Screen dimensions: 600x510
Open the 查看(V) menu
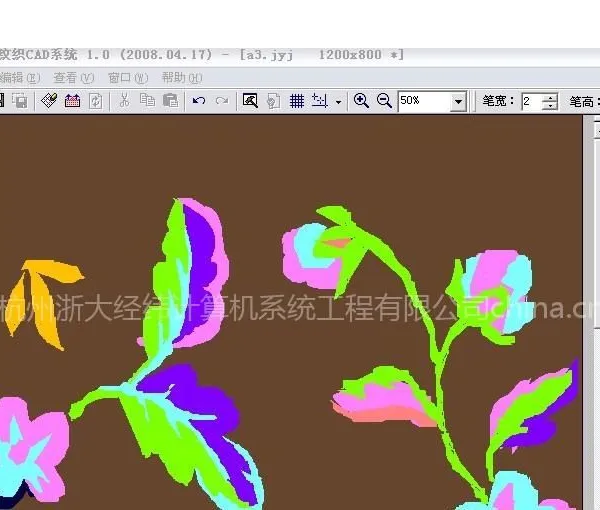(x=73, y=78)
